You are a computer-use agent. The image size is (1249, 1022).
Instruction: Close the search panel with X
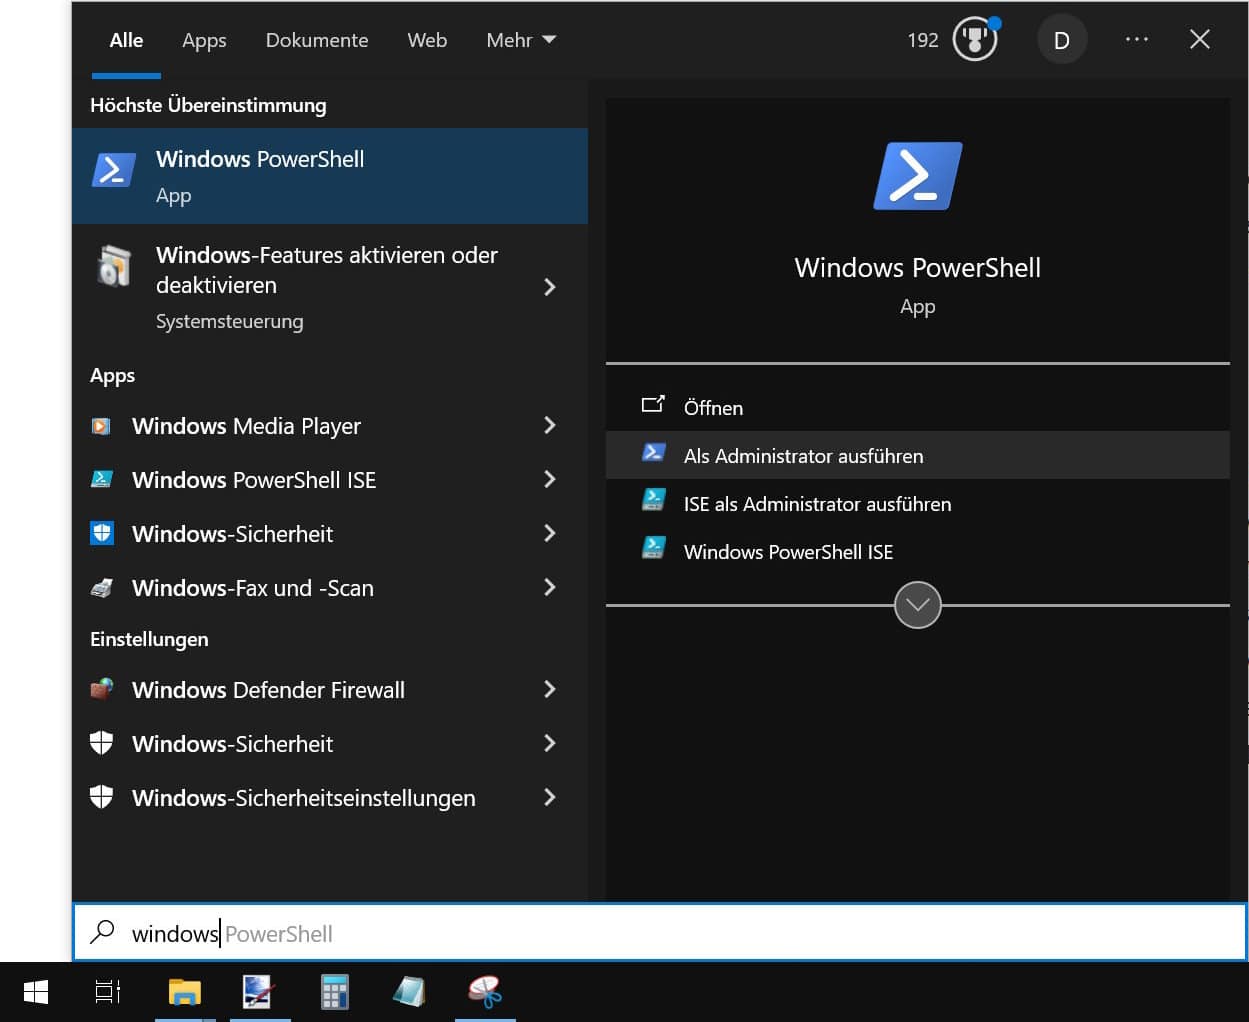(x=1200, y=39)
